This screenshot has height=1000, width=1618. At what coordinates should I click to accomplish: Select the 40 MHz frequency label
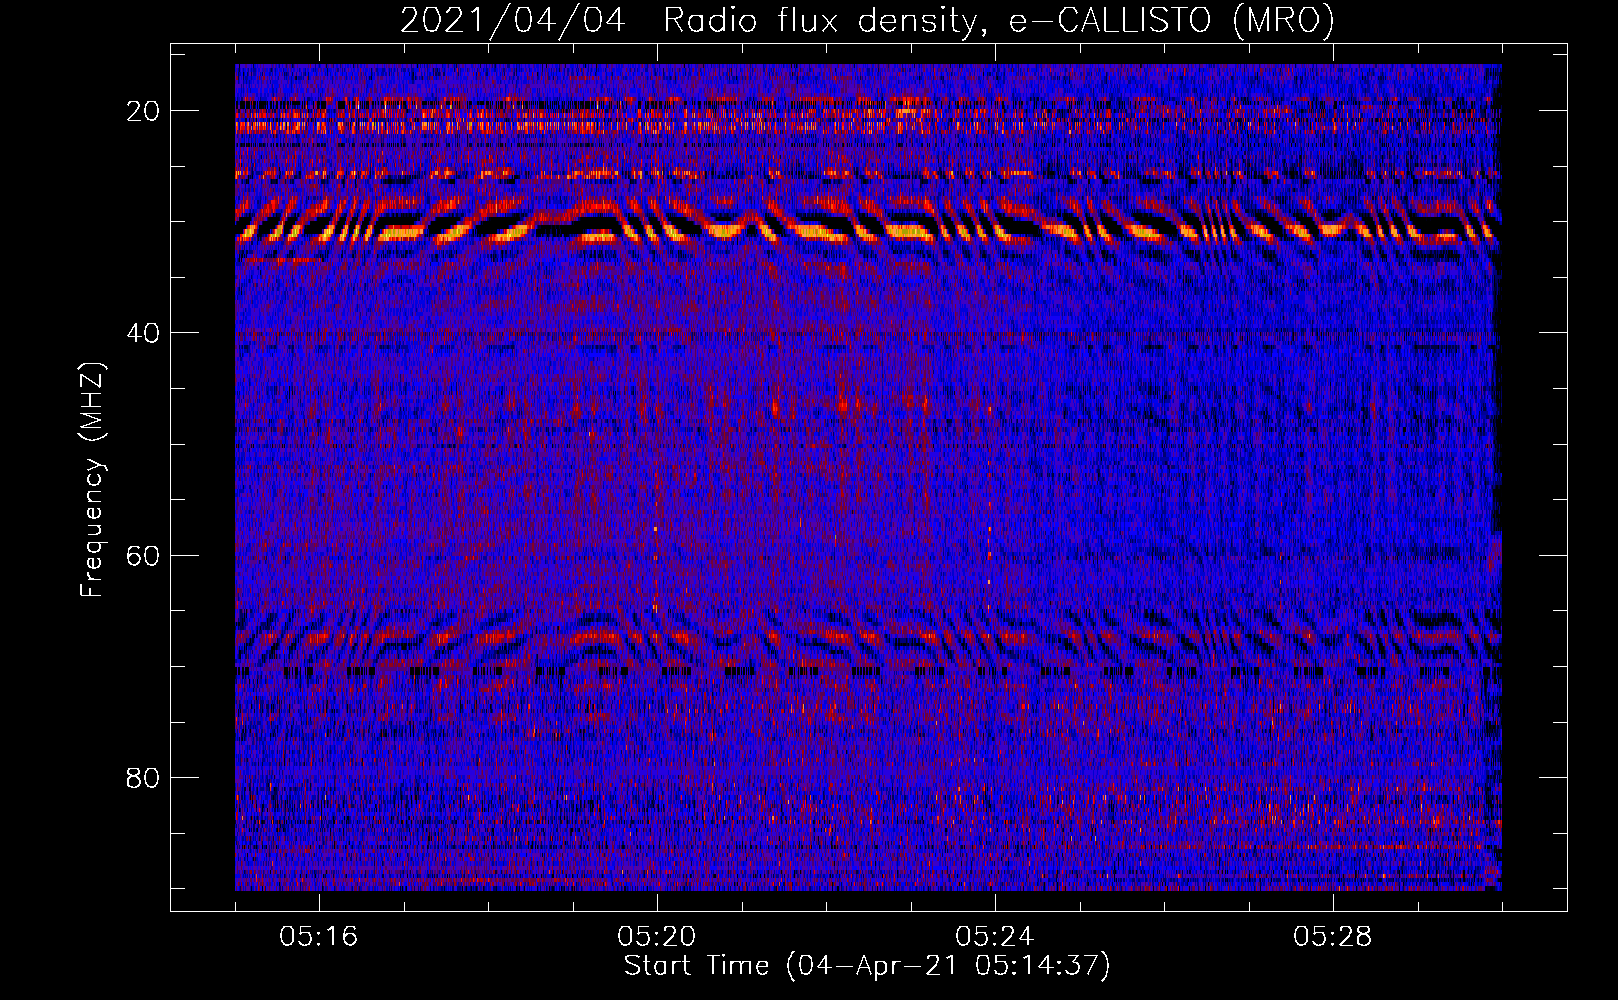[x=143, y=333]
